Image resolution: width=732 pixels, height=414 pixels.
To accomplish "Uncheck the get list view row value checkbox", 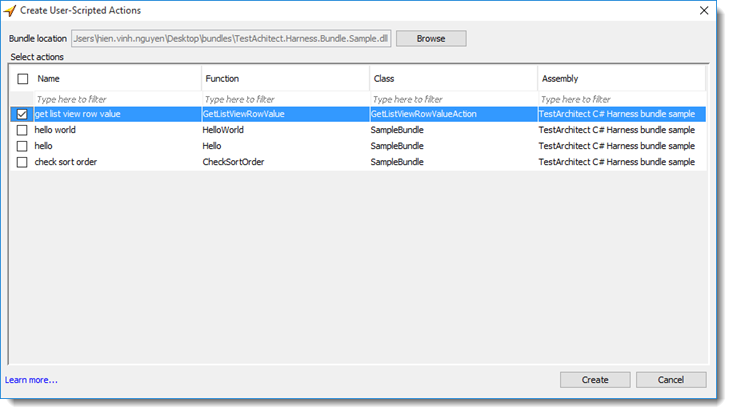I will click(x=22, y=114).
